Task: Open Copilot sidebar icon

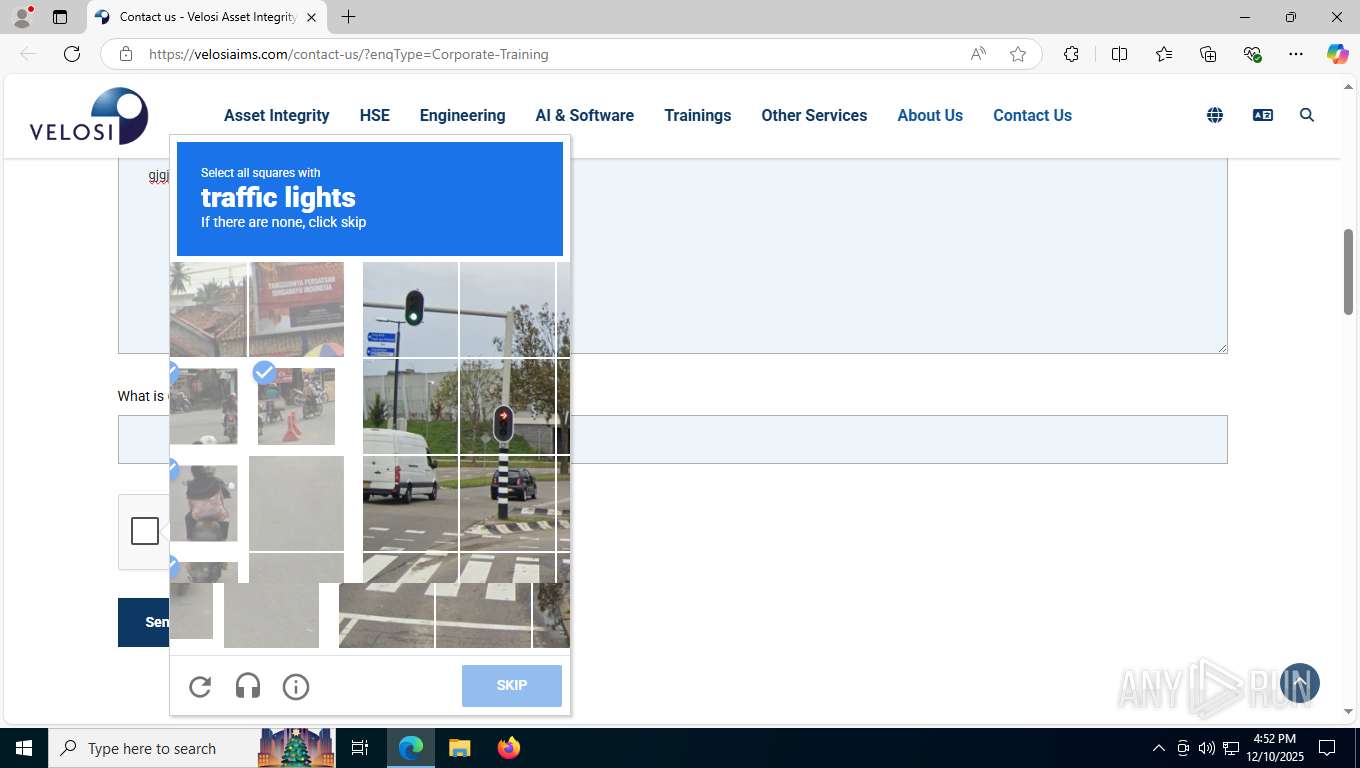Action: pyautogui.click(x=1338, y=54)
